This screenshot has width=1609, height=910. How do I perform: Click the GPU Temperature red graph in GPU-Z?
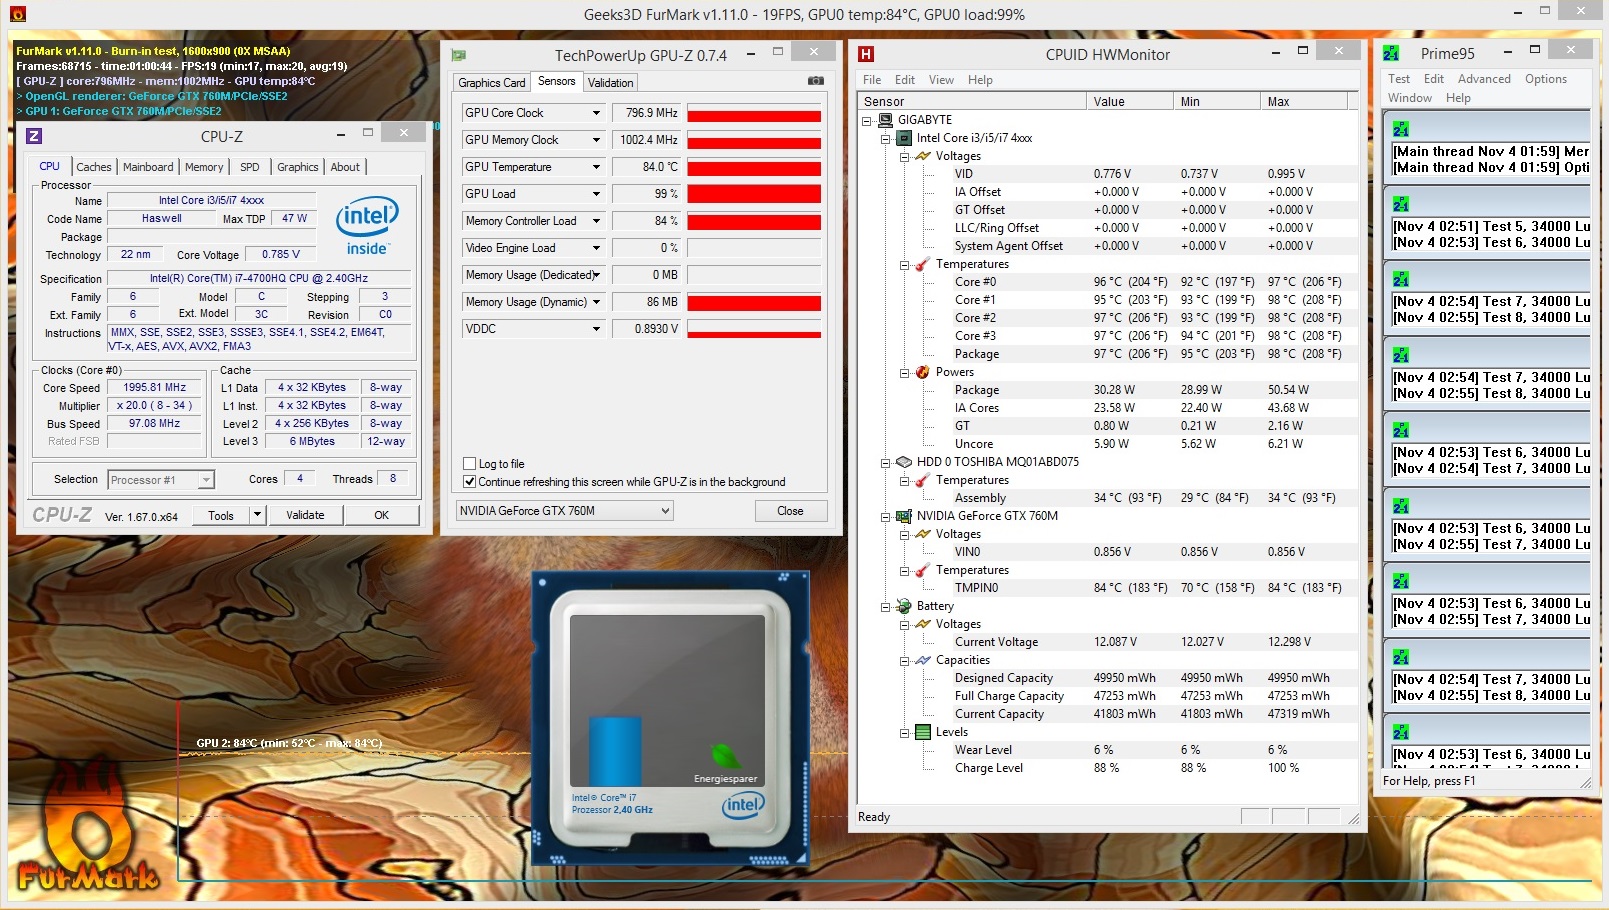coord(754,168)
